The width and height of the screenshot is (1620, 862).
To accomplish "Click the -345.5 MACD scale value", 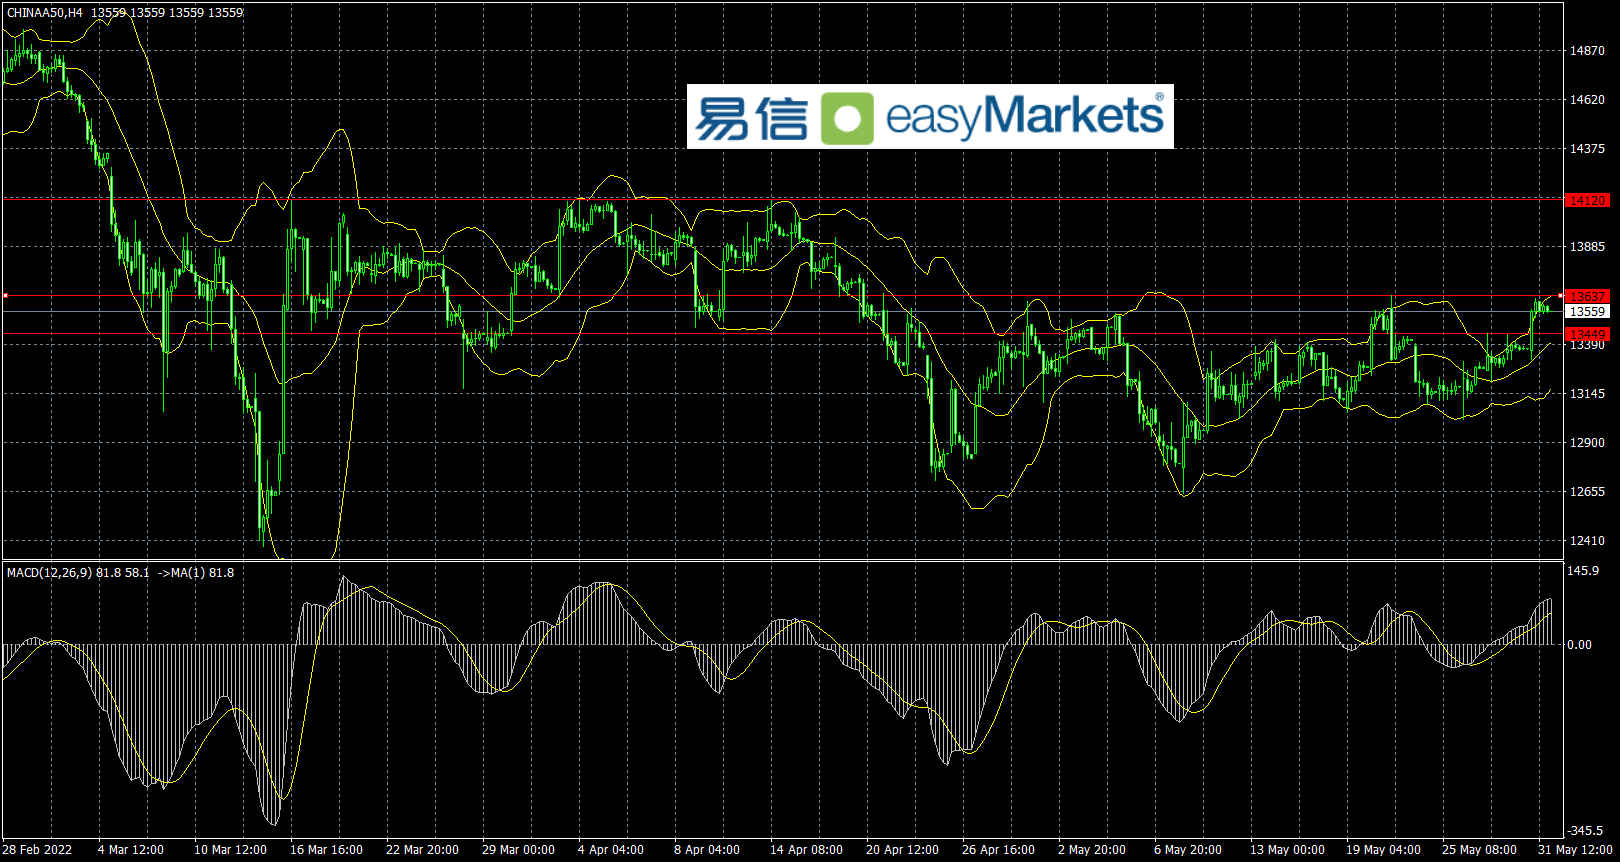I will tap(1585, 831).
